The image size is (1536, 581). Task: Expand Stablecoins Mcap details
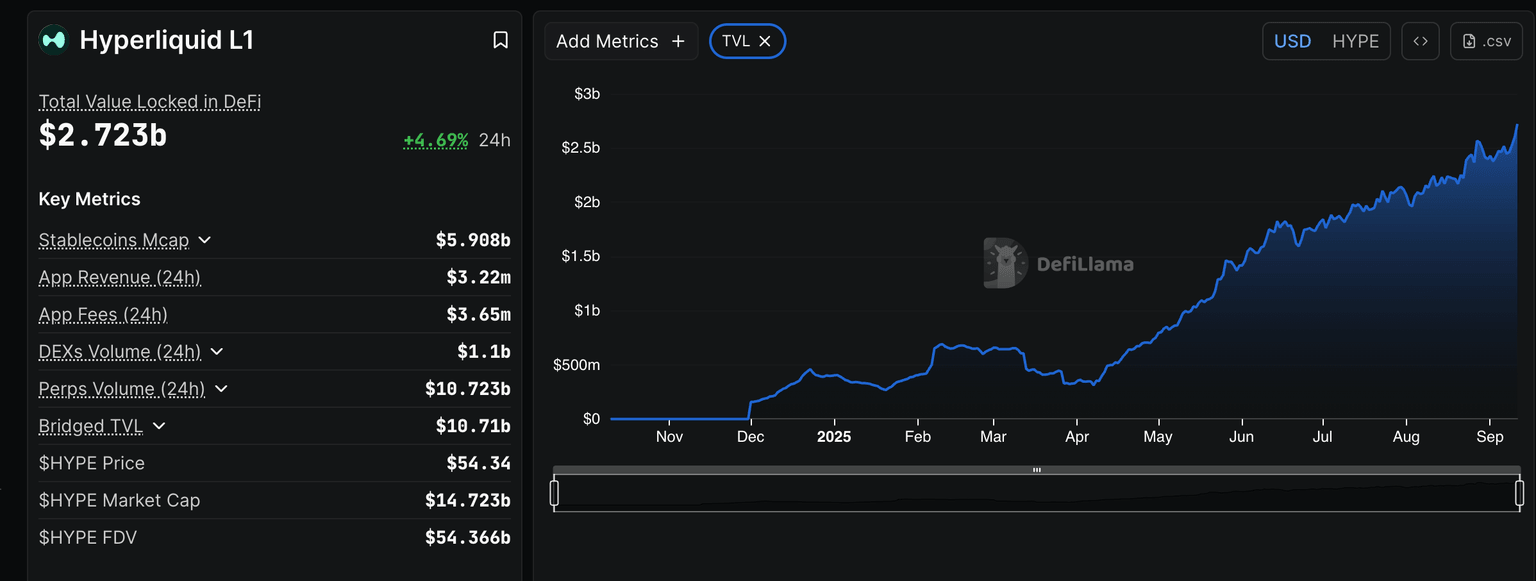[205, 240]
